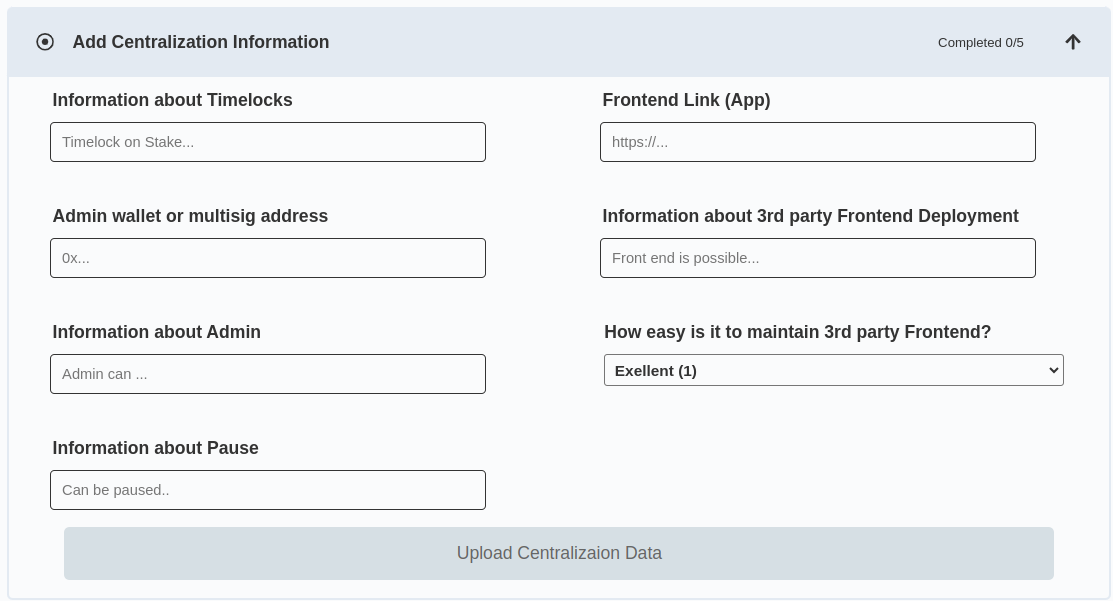Click the 3rd party Frontend Deployment label
The height and width of the screenshot is (601, 1113).
[x=811, y=216]
